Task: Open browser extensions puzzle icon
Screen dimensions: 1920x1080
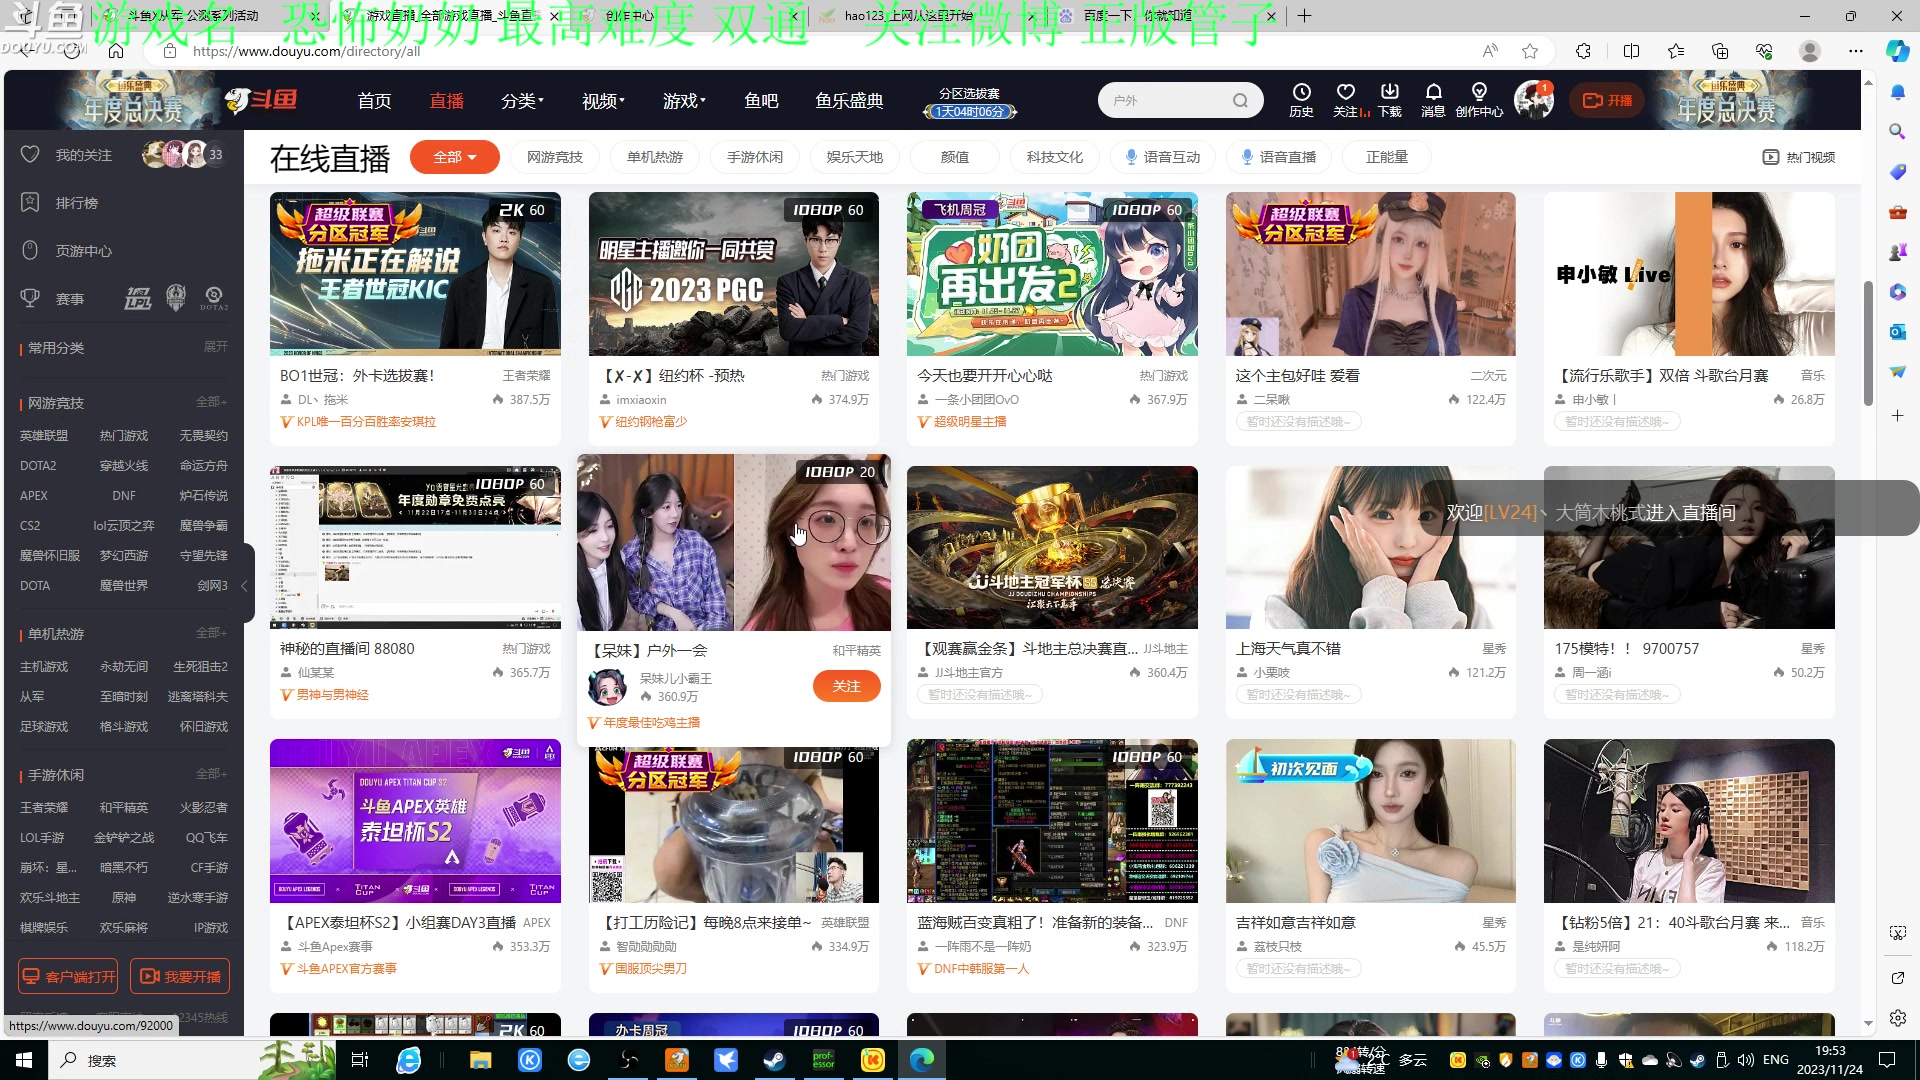Action: pos(1583,51)
